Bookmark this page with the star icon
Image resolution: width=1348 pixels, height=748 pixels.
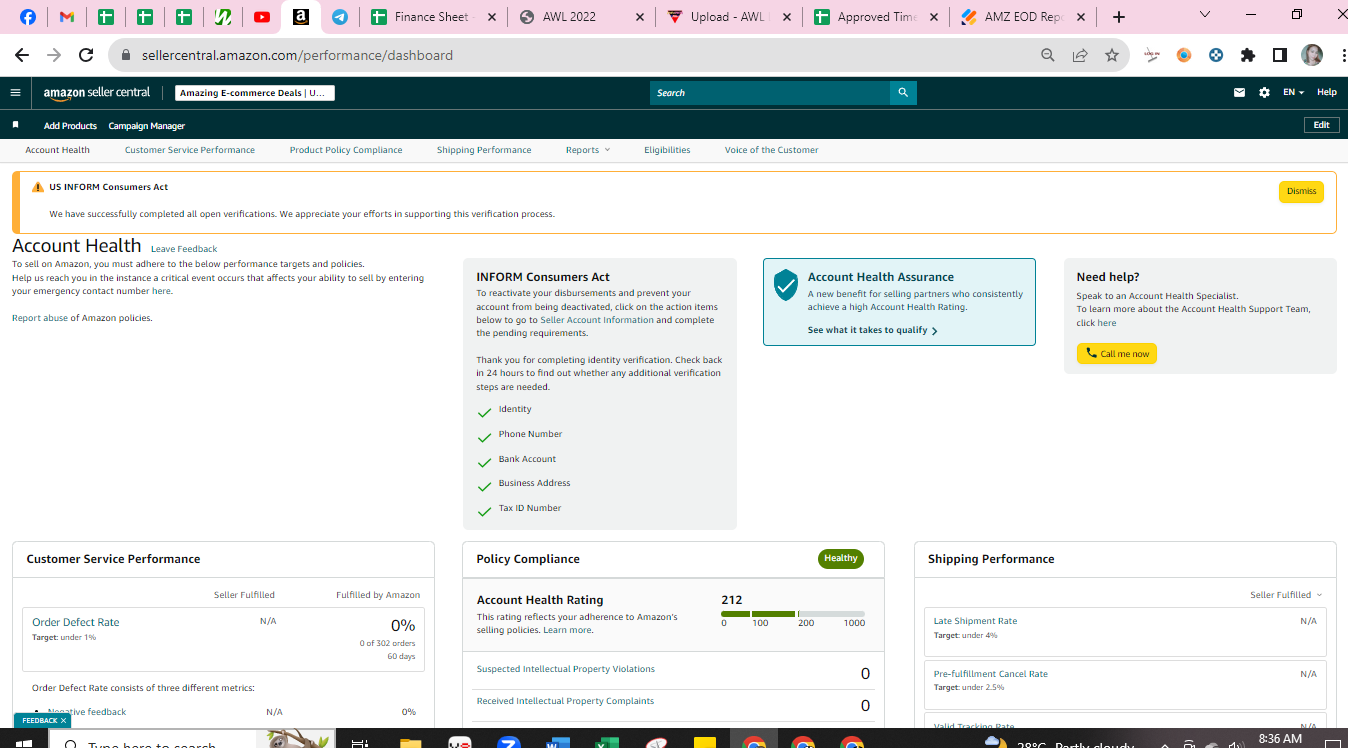[x=1112, y=56]
